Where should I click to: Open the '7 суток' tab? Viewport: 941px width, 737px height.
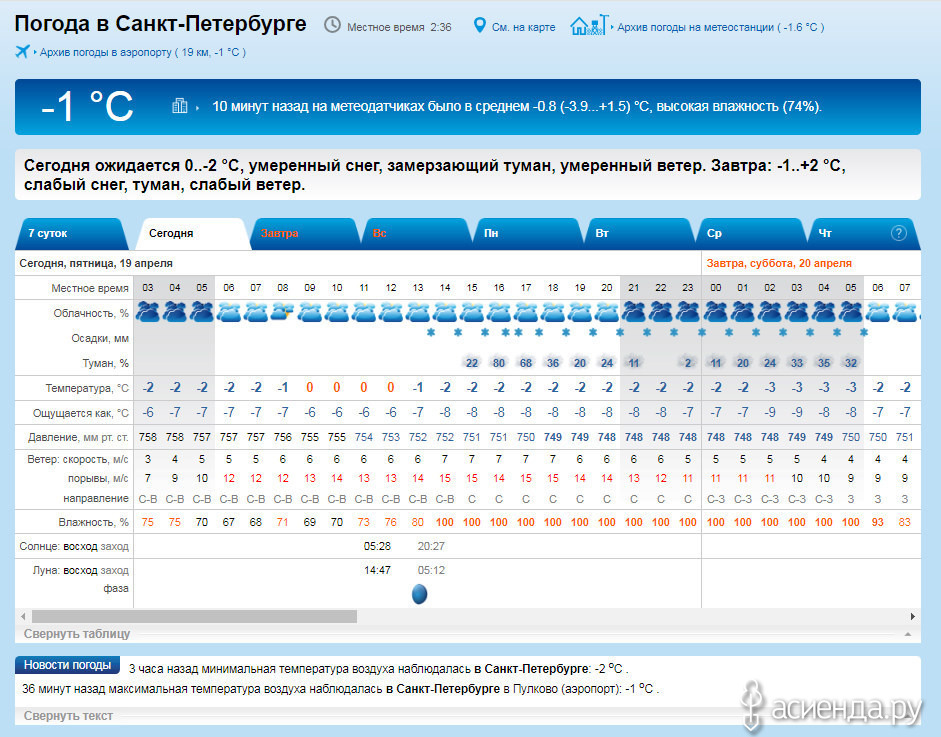pos(70,233)
